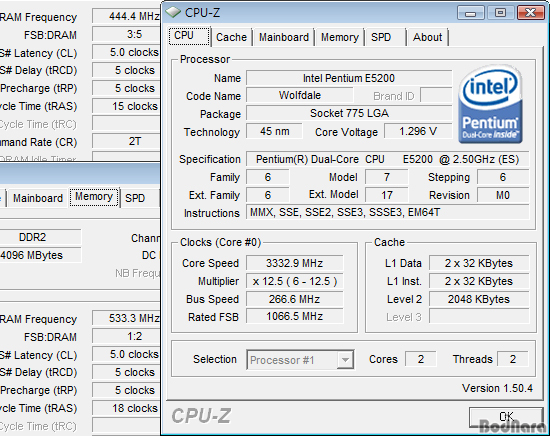Click the memory size 4096 MBytes value
This screenshot has height=436, width=550.
(40, 255)
